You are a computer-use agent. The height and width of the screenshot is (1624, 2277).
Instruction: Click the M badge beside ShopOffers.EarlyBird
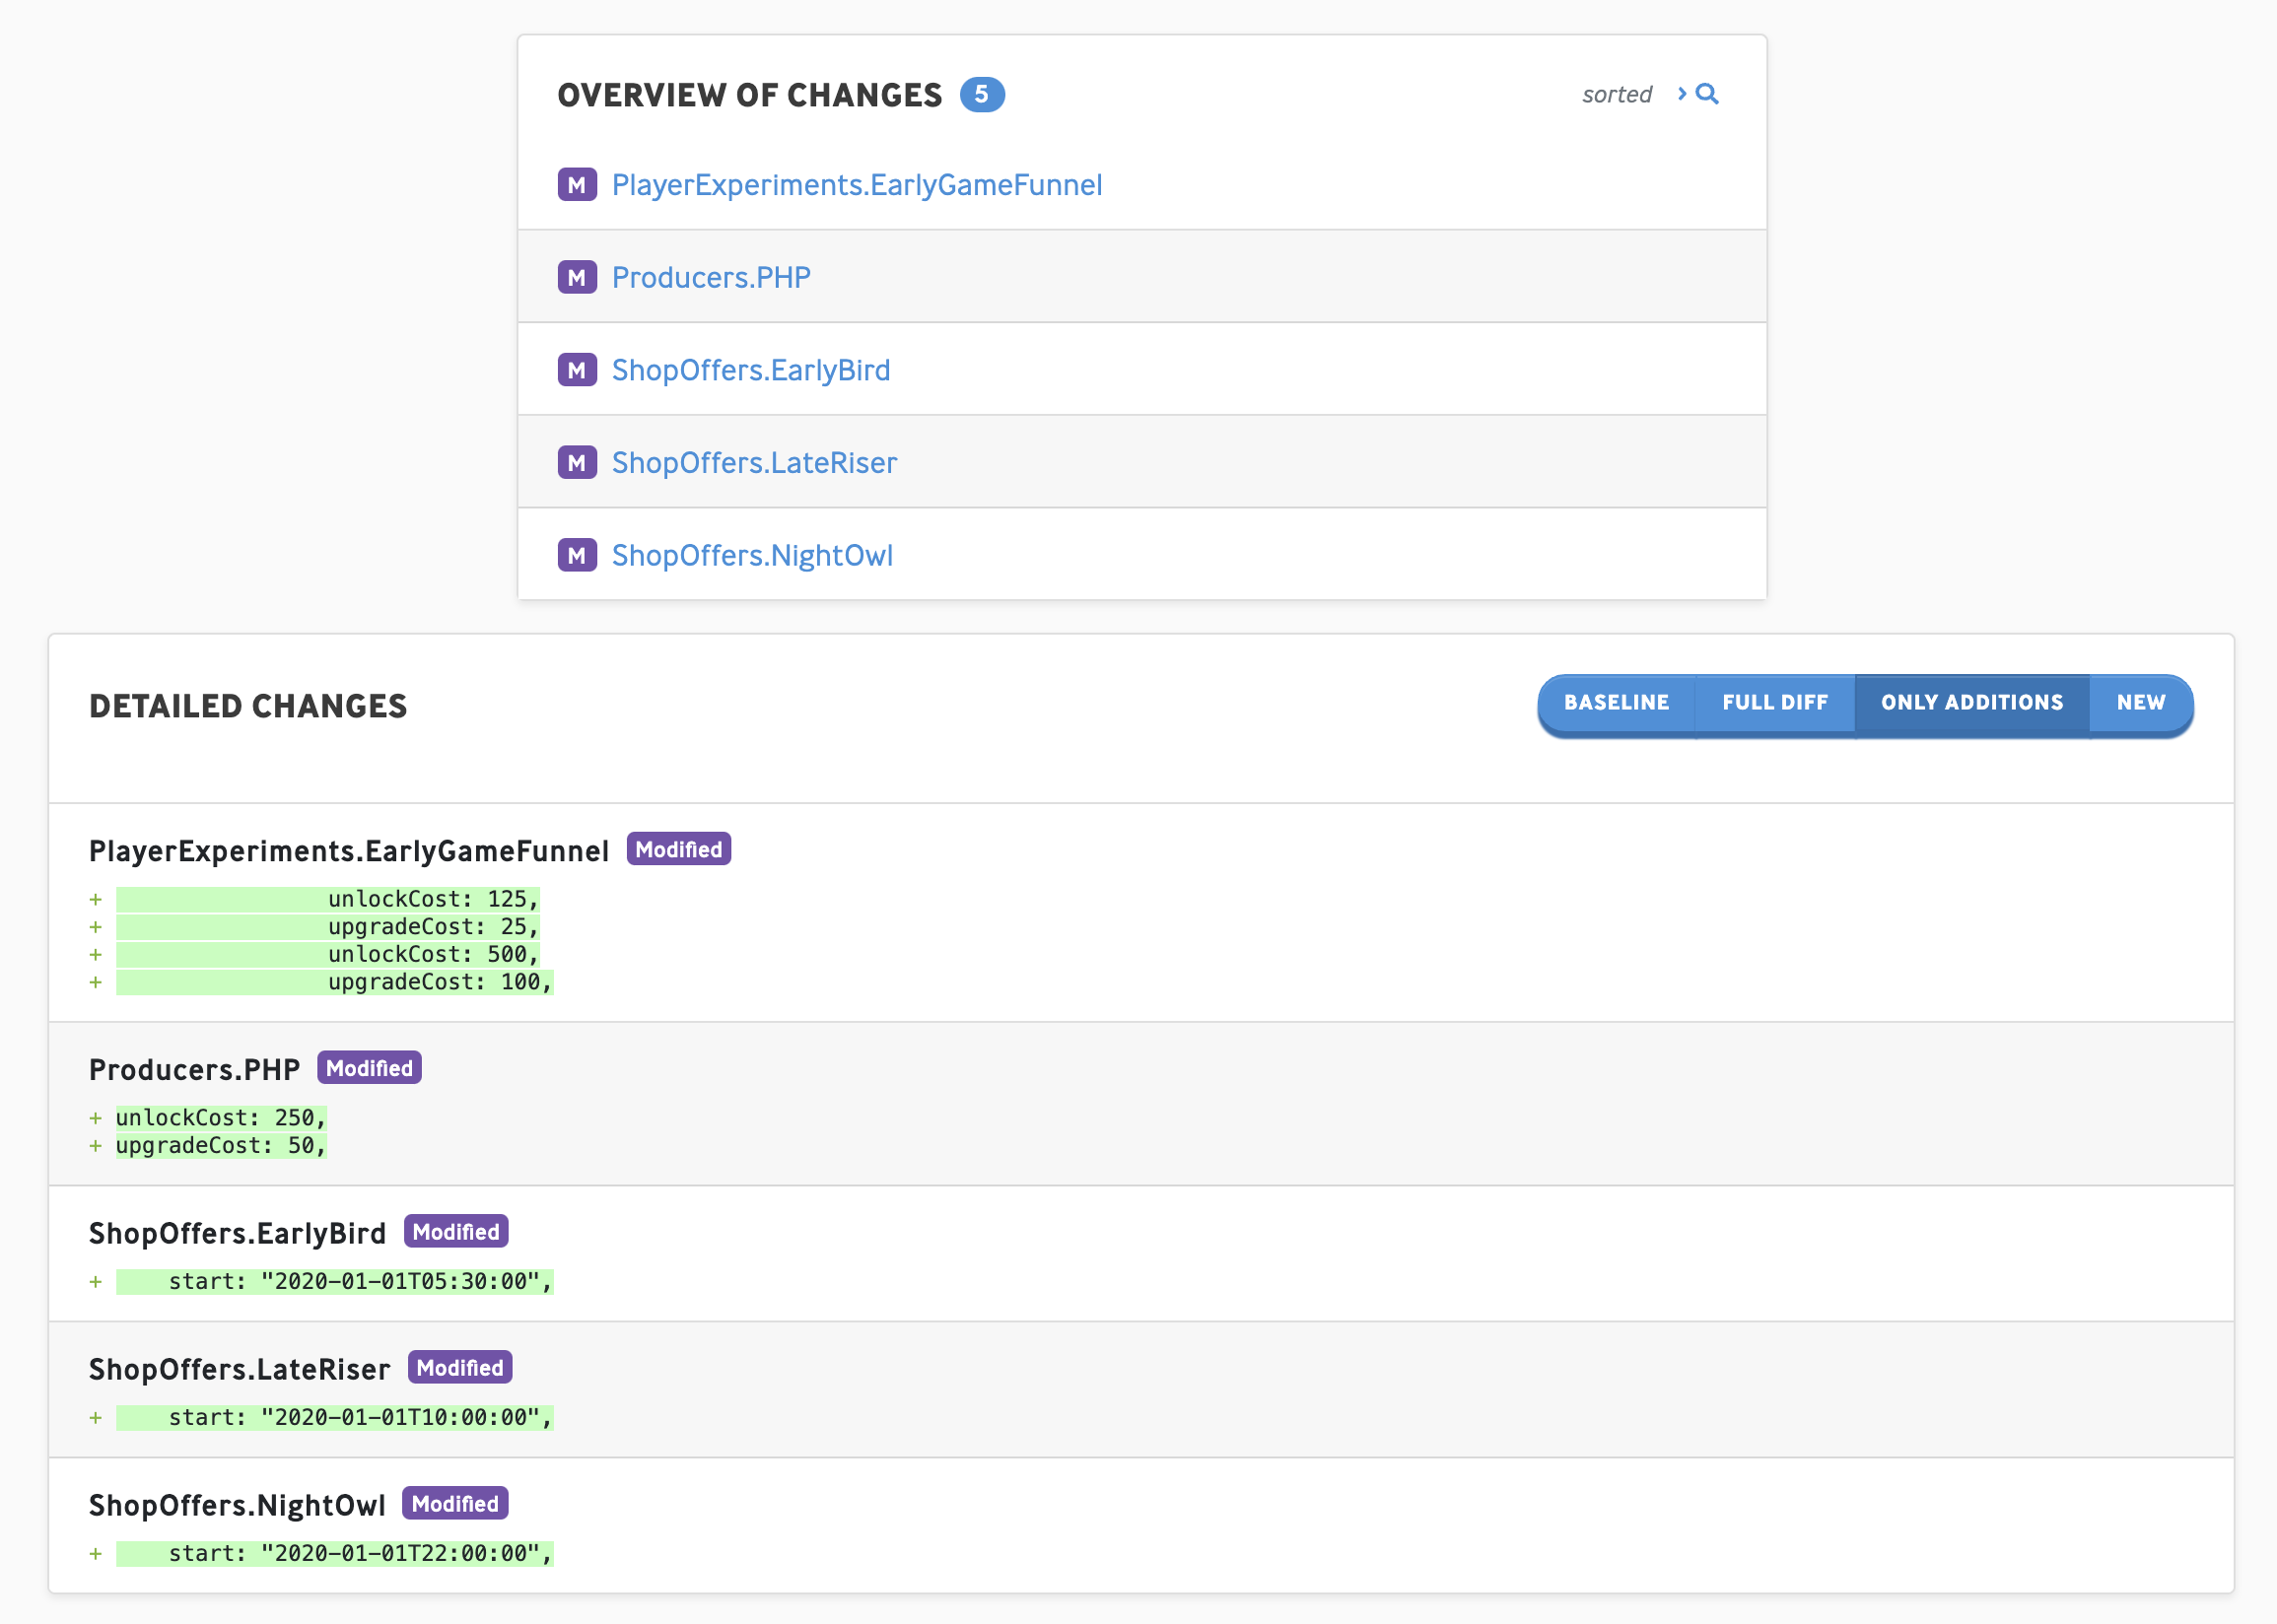[577, 370]
